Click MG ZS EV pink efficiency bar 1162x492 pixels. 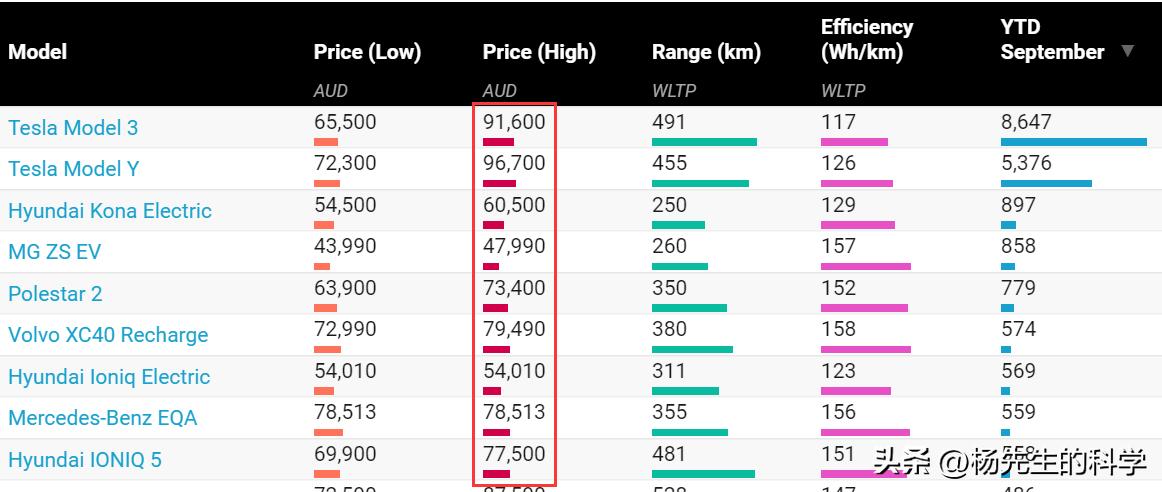point(866,267)
